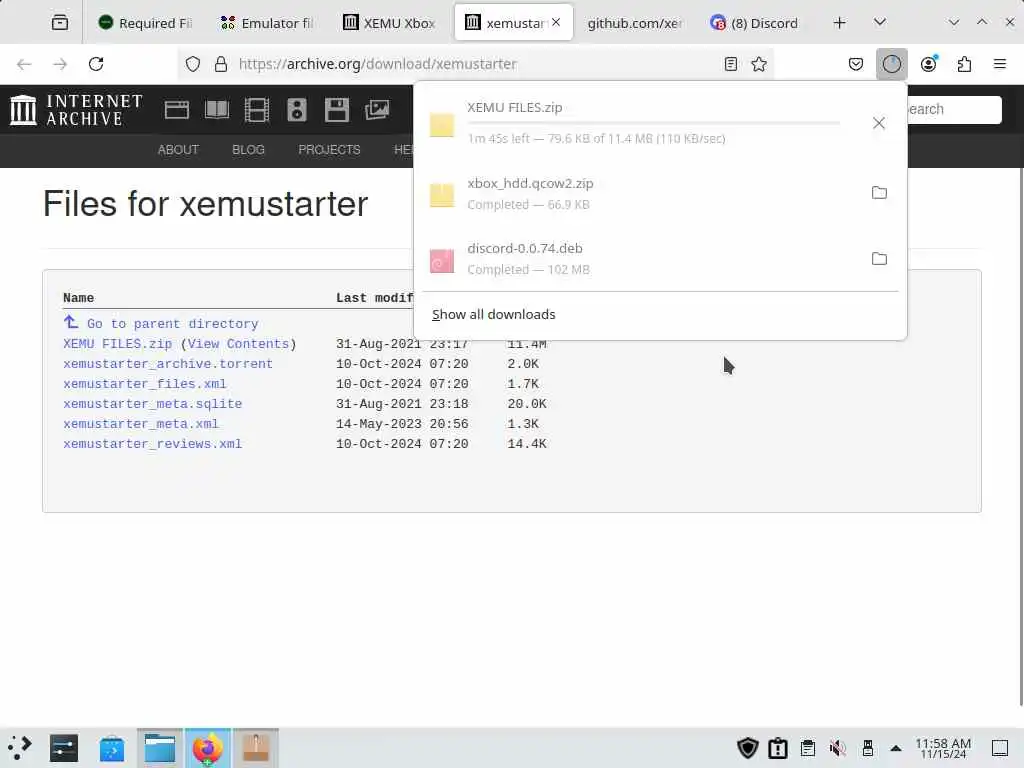The width and height of the screenshot is (1024, 768).
Task: Click Show all downloads
Action: coord(494,315)
